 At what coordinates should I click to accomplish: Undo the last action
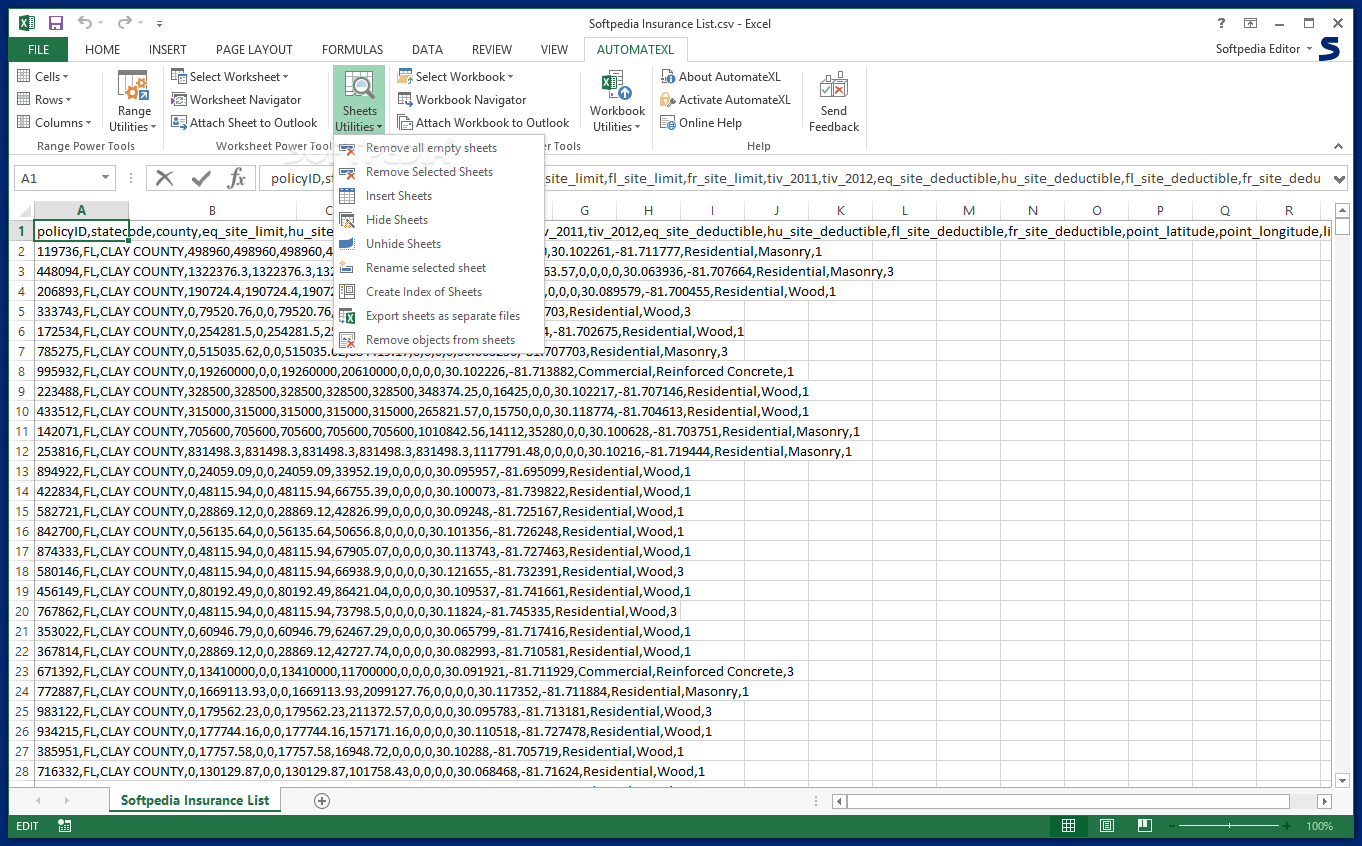[x=85, y=23]
